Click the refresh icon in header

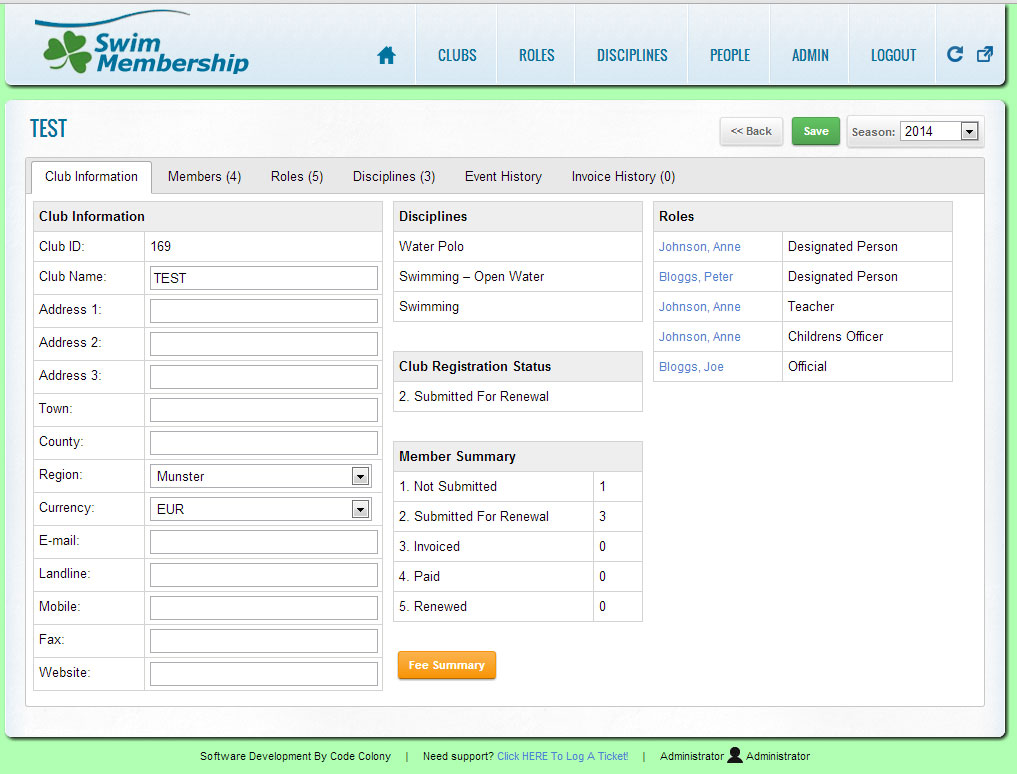955,54
